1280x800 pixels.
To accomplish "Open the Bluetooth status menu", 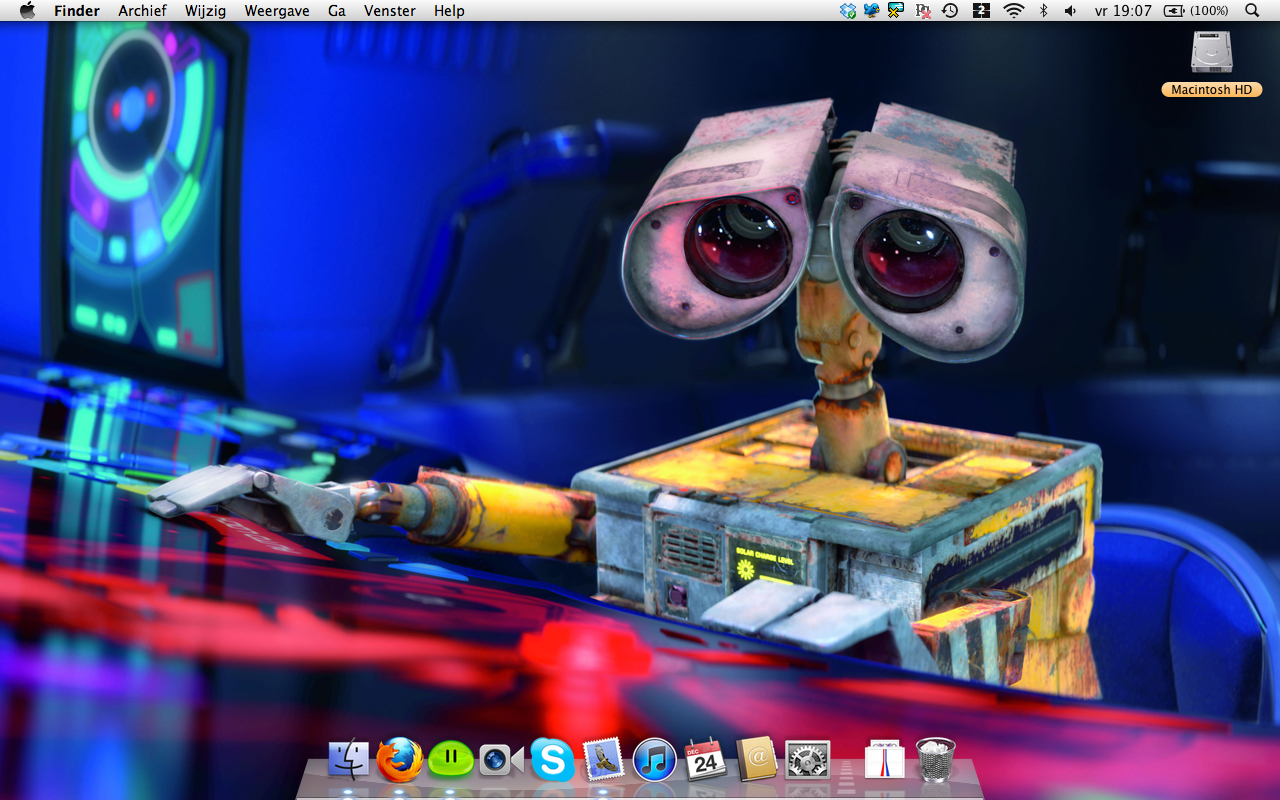I will [1043, 11].
